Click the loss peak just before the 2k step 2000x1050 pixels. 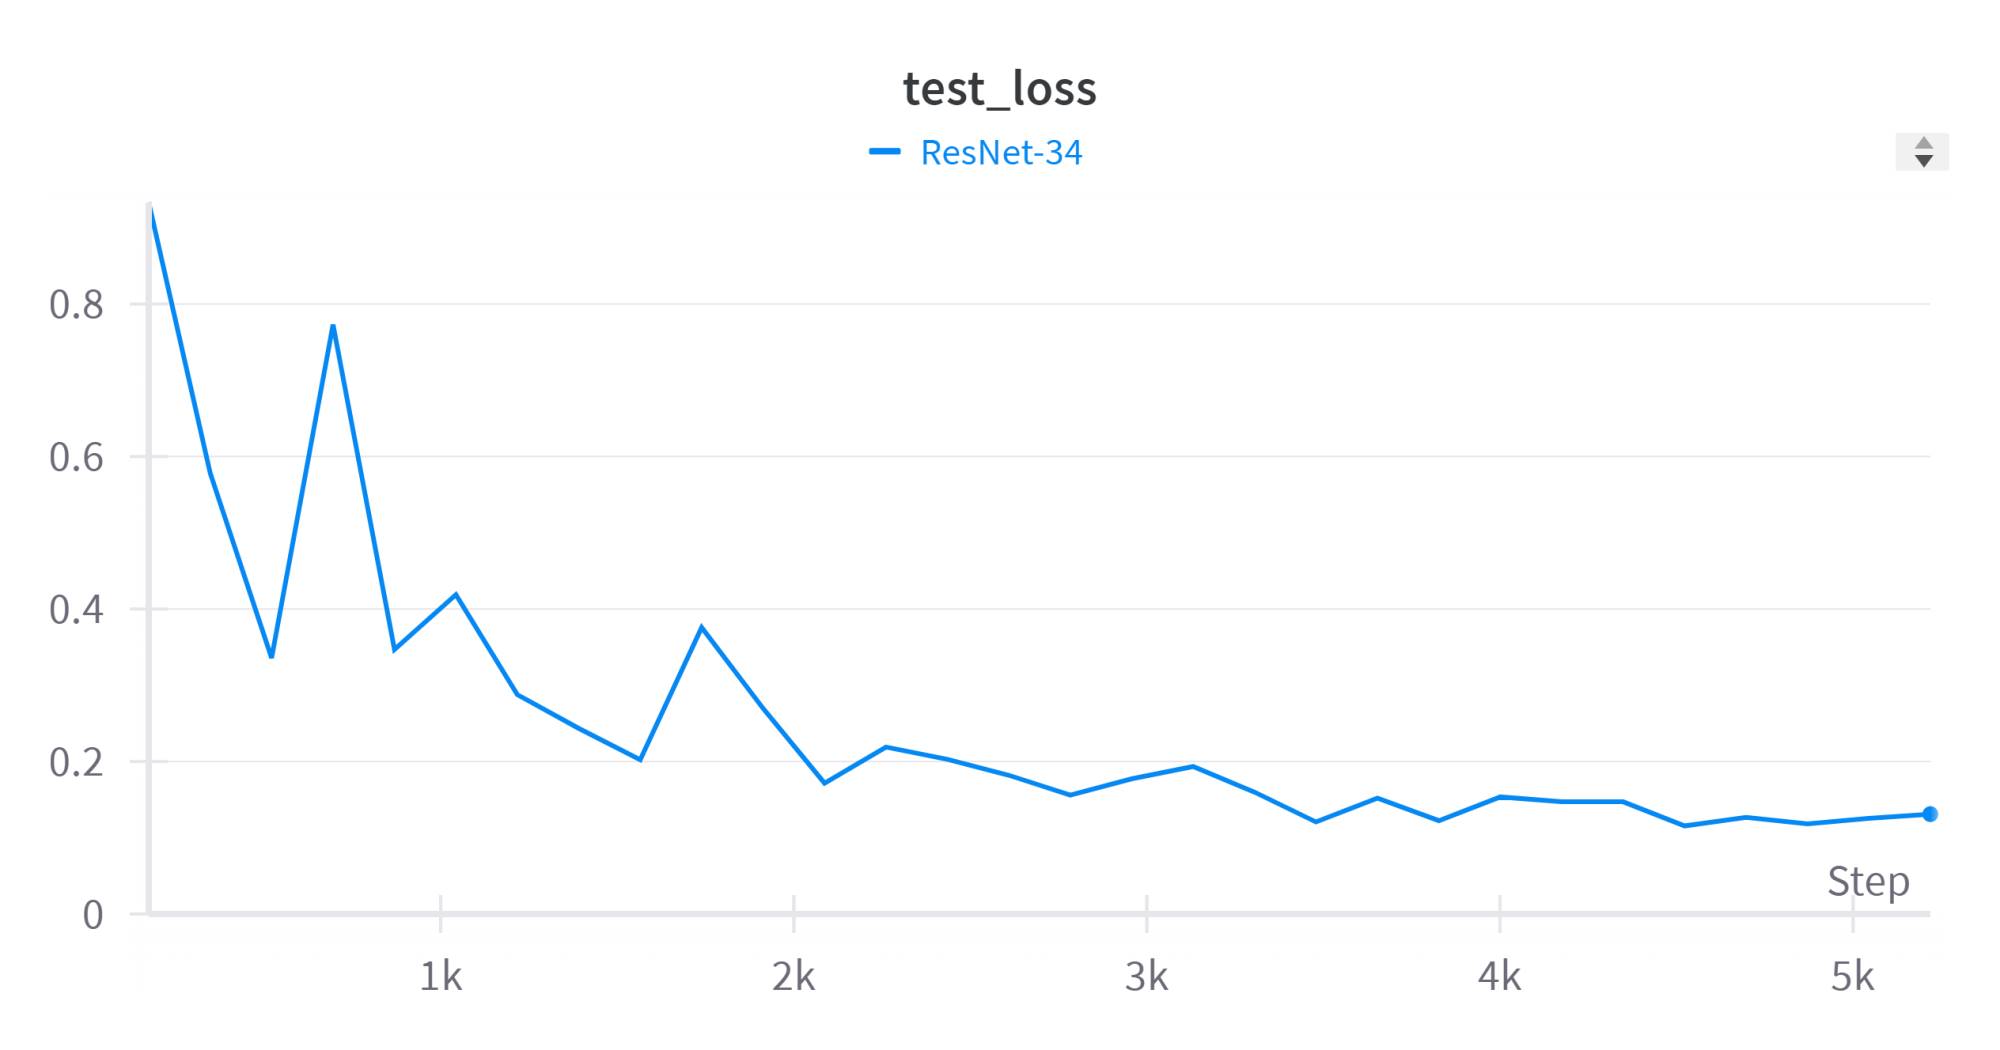(702, 627)
